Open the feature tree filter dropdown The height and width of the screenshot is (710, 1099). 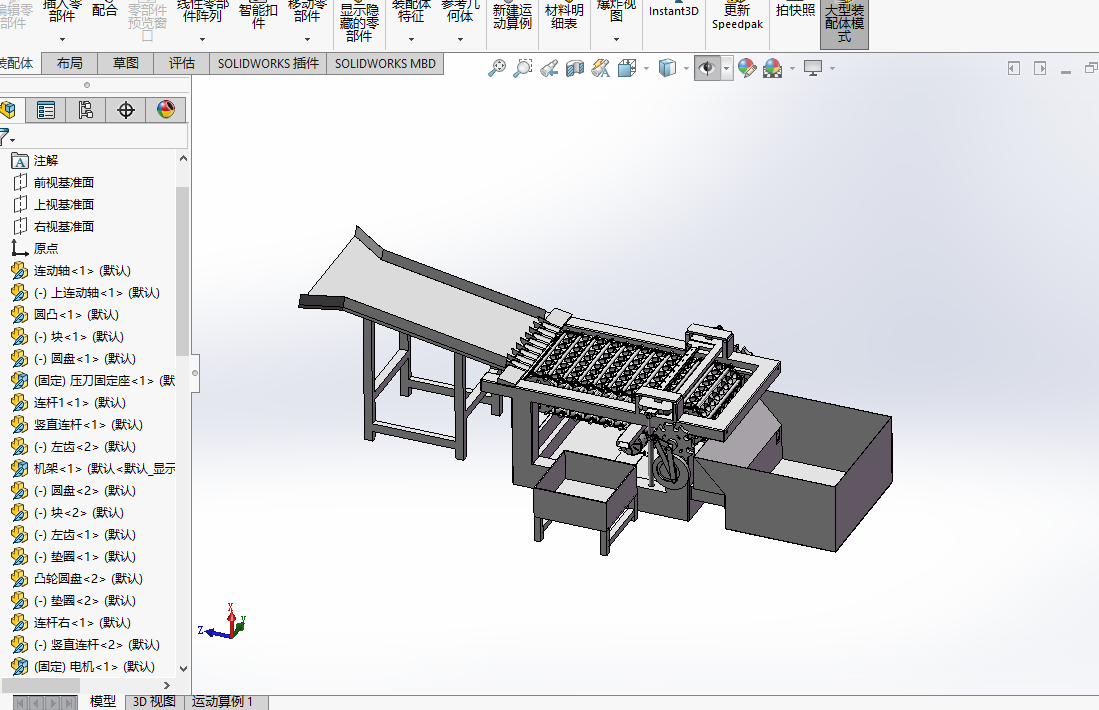pos(8,137)
